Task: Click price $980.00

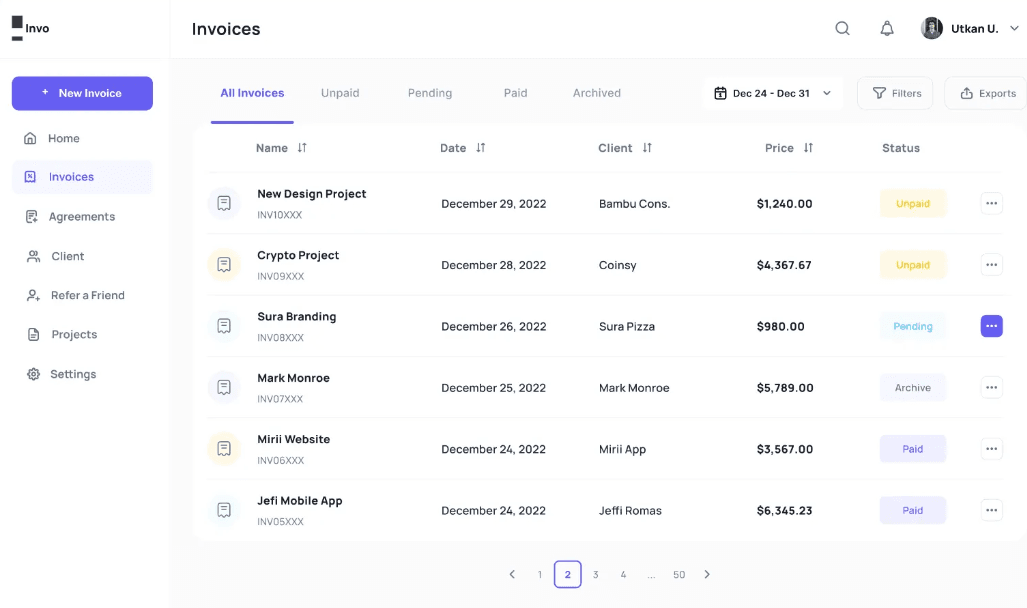Action: point(781,326)
